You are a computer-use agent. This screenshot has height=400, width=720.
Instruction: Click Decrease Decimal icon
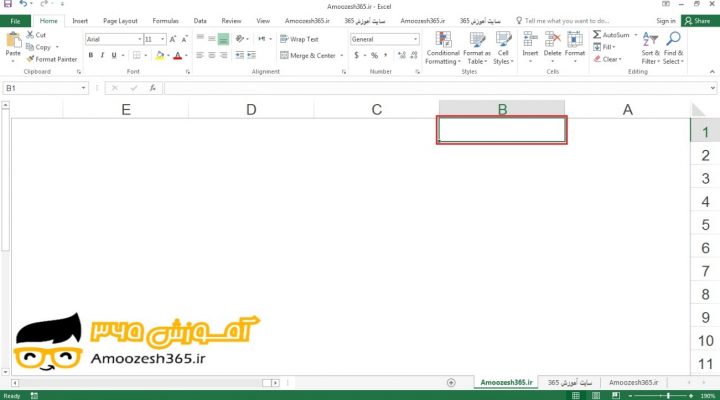(414, 56)
